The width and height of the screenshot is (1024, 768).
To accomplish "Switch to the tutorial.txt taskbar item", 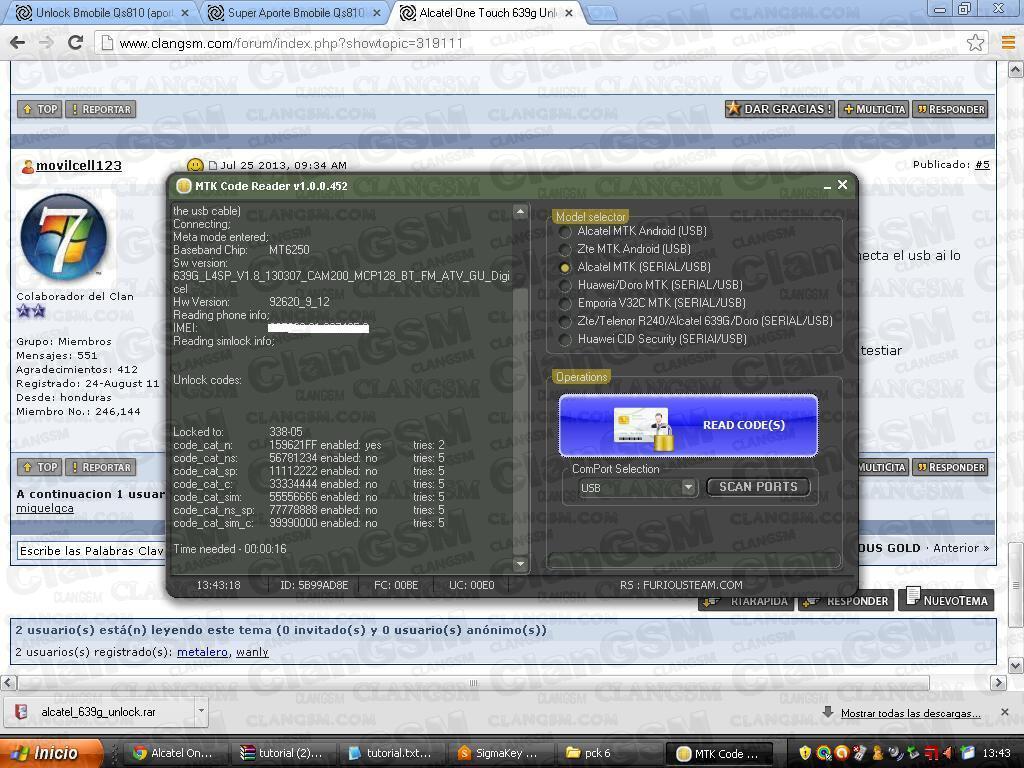I will [393, 754].
